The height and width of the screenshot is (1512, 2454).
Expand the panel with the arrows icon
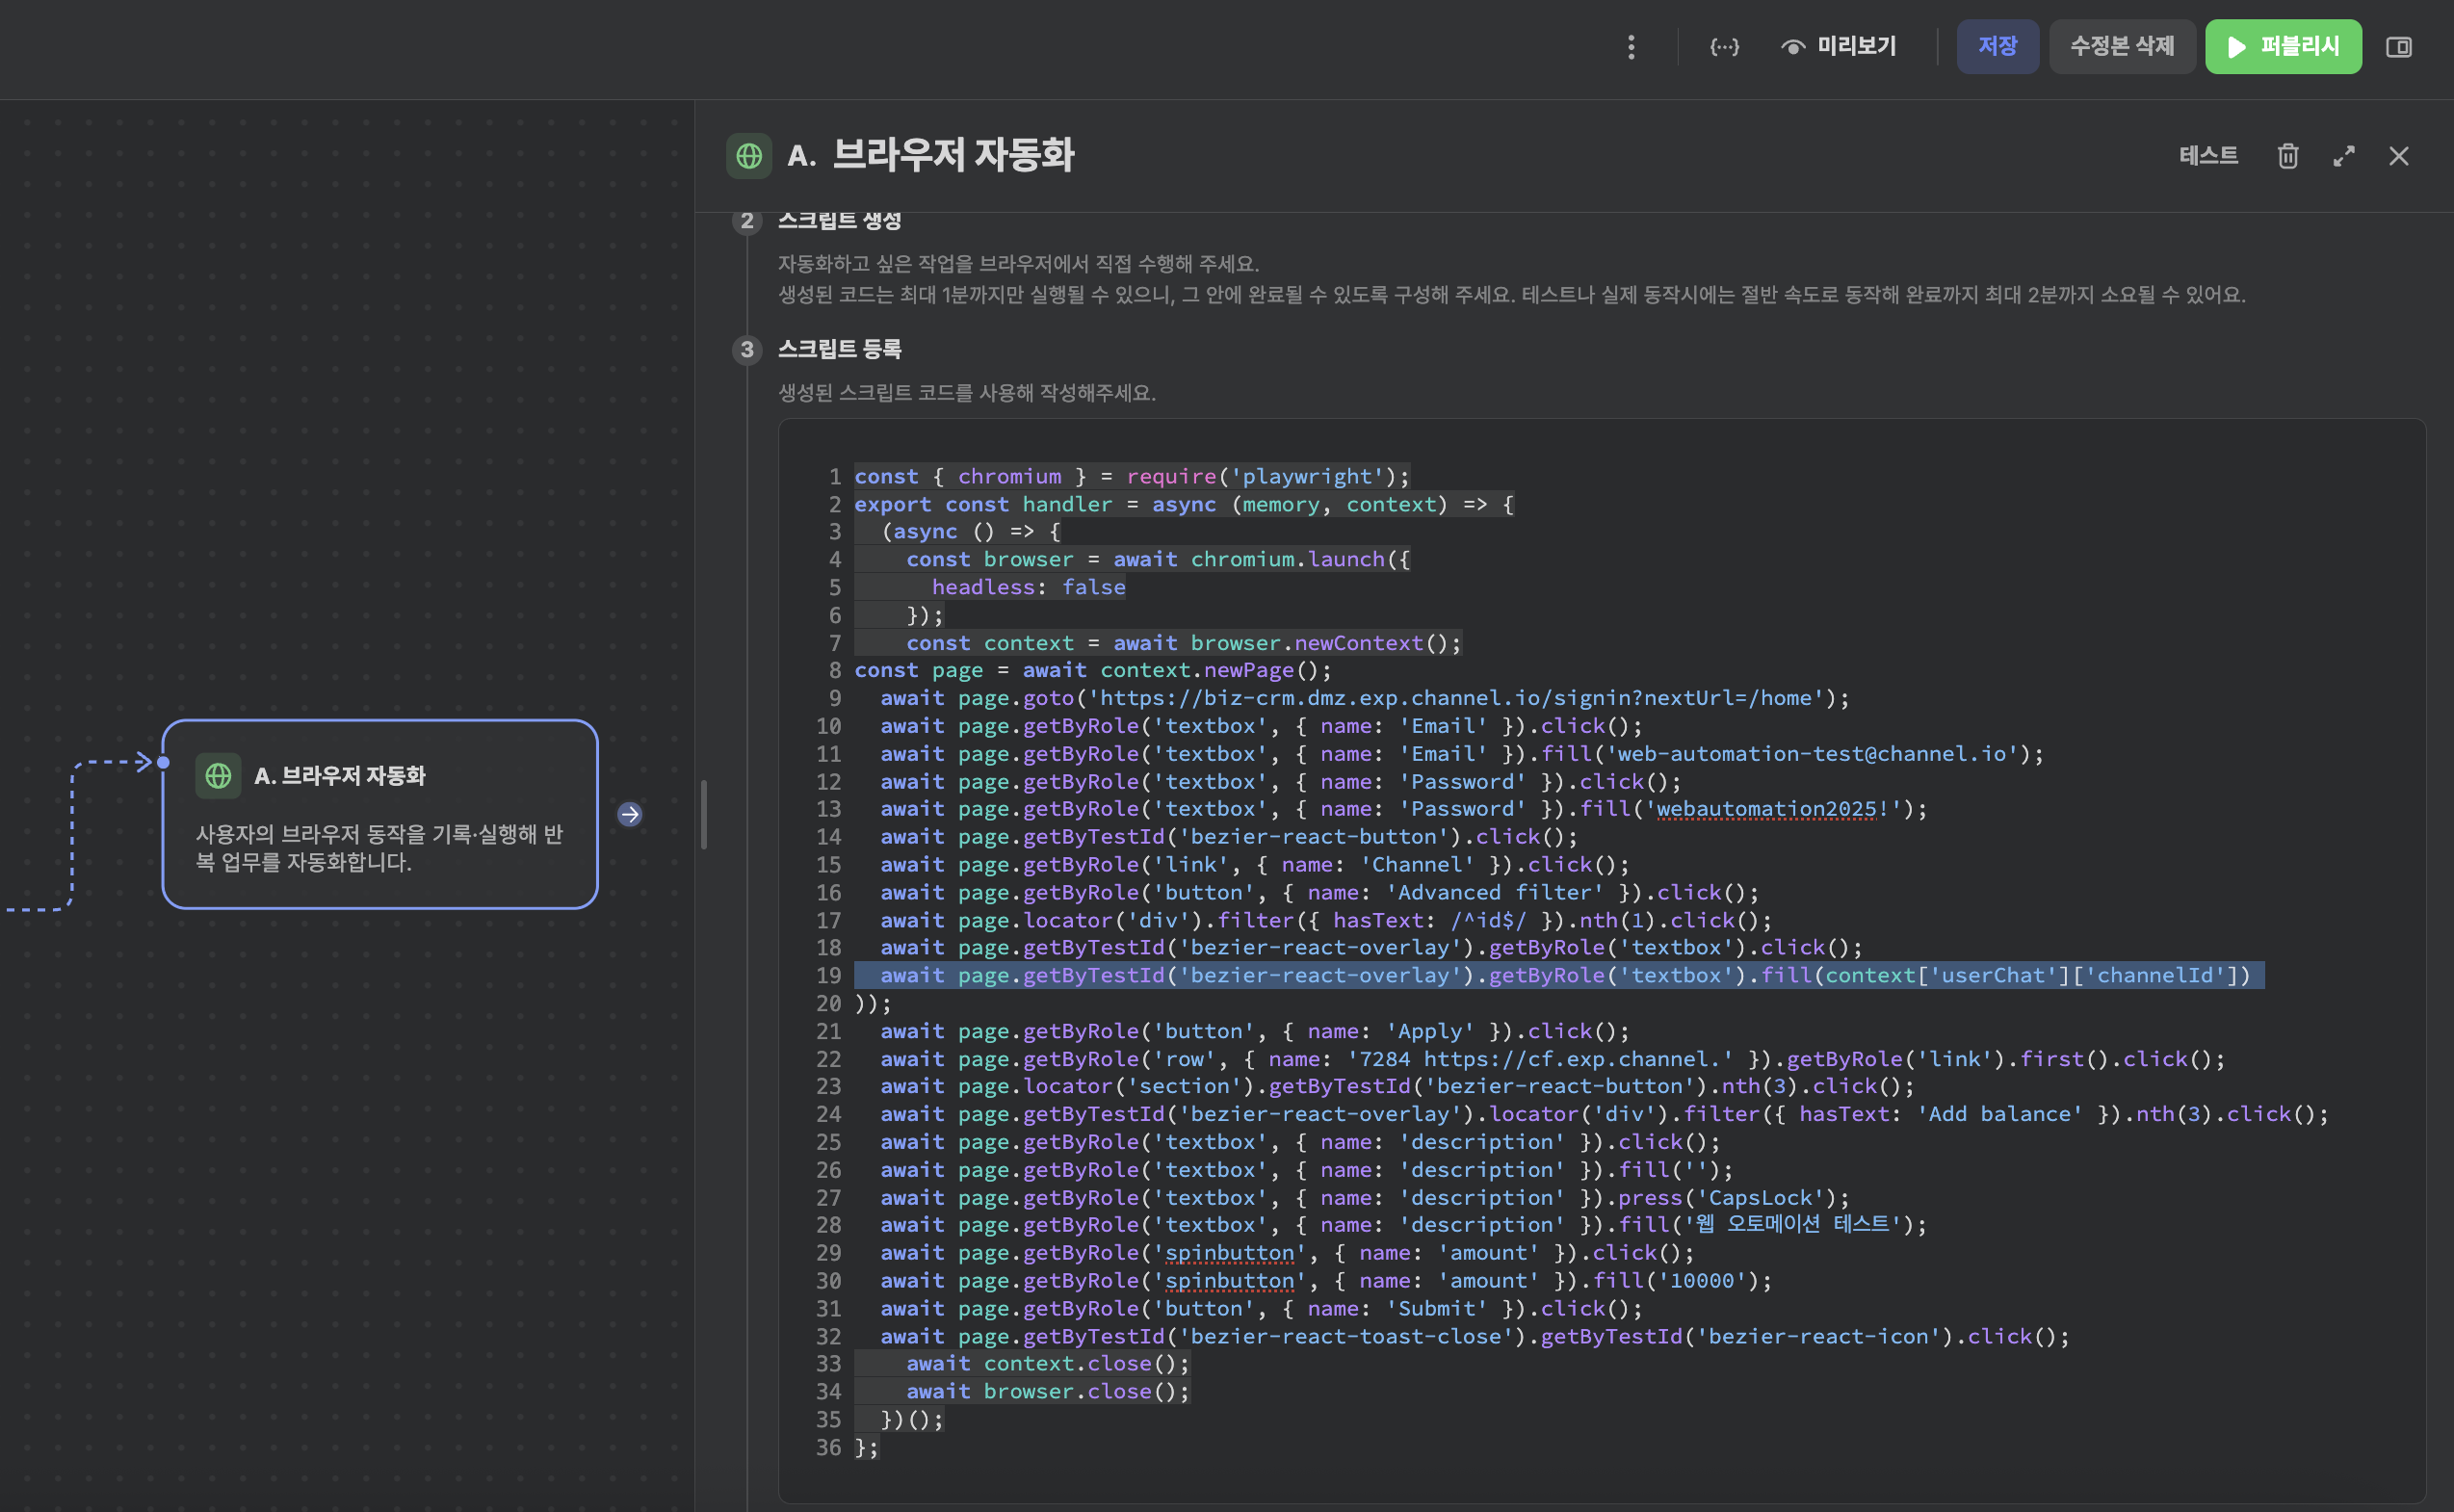[x=2343, y=156]
